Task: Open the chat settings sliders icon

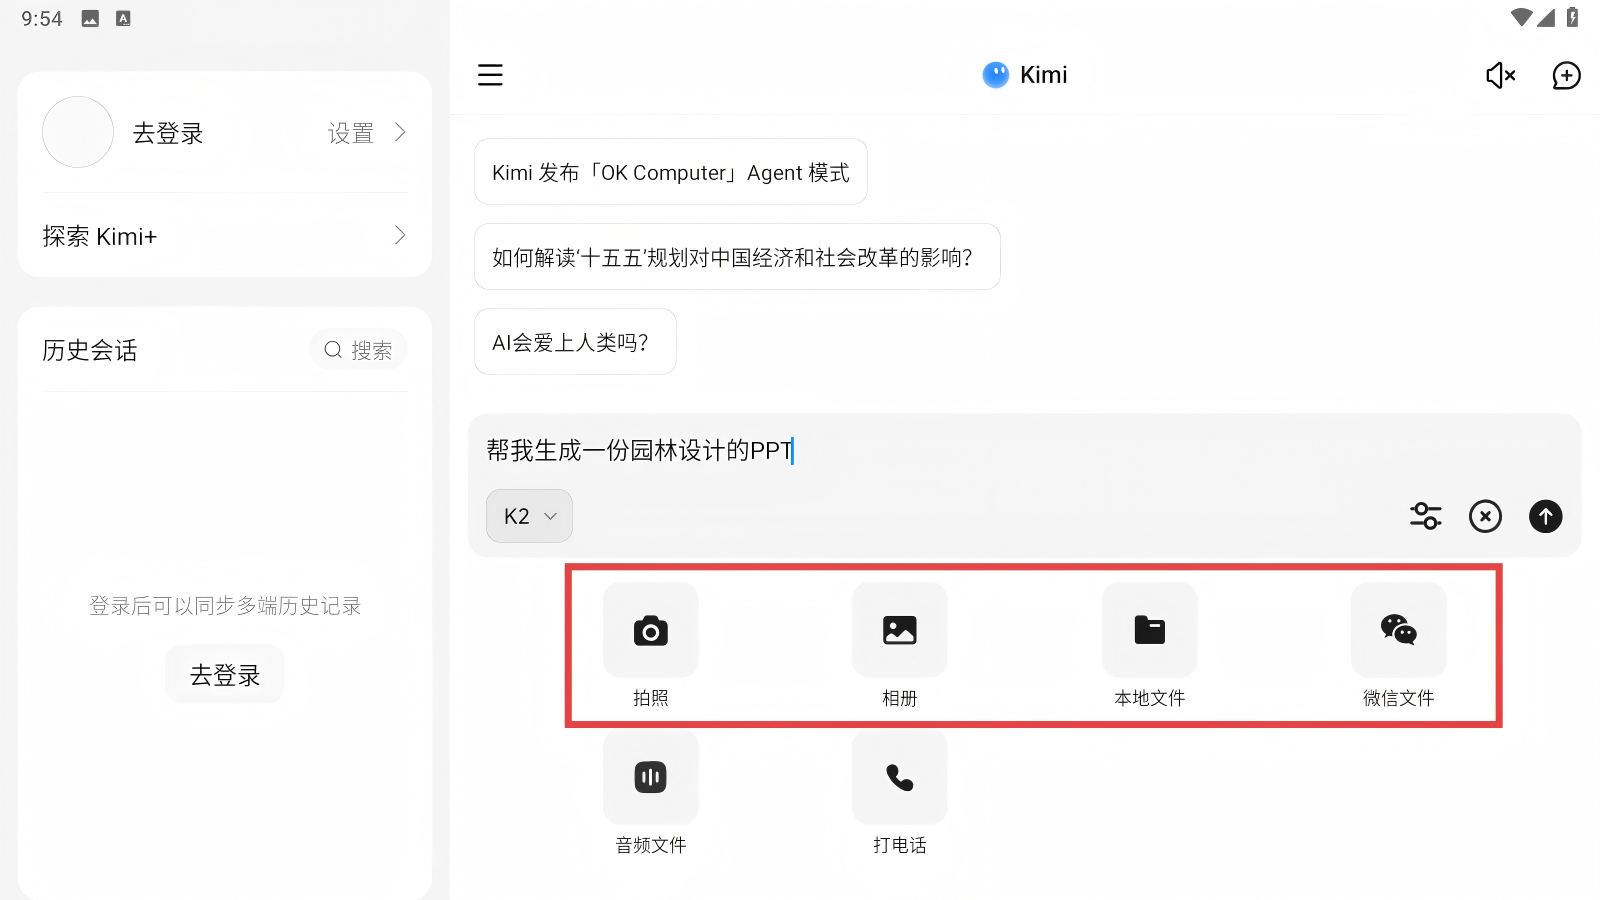Action: (x=1425, y=516)
